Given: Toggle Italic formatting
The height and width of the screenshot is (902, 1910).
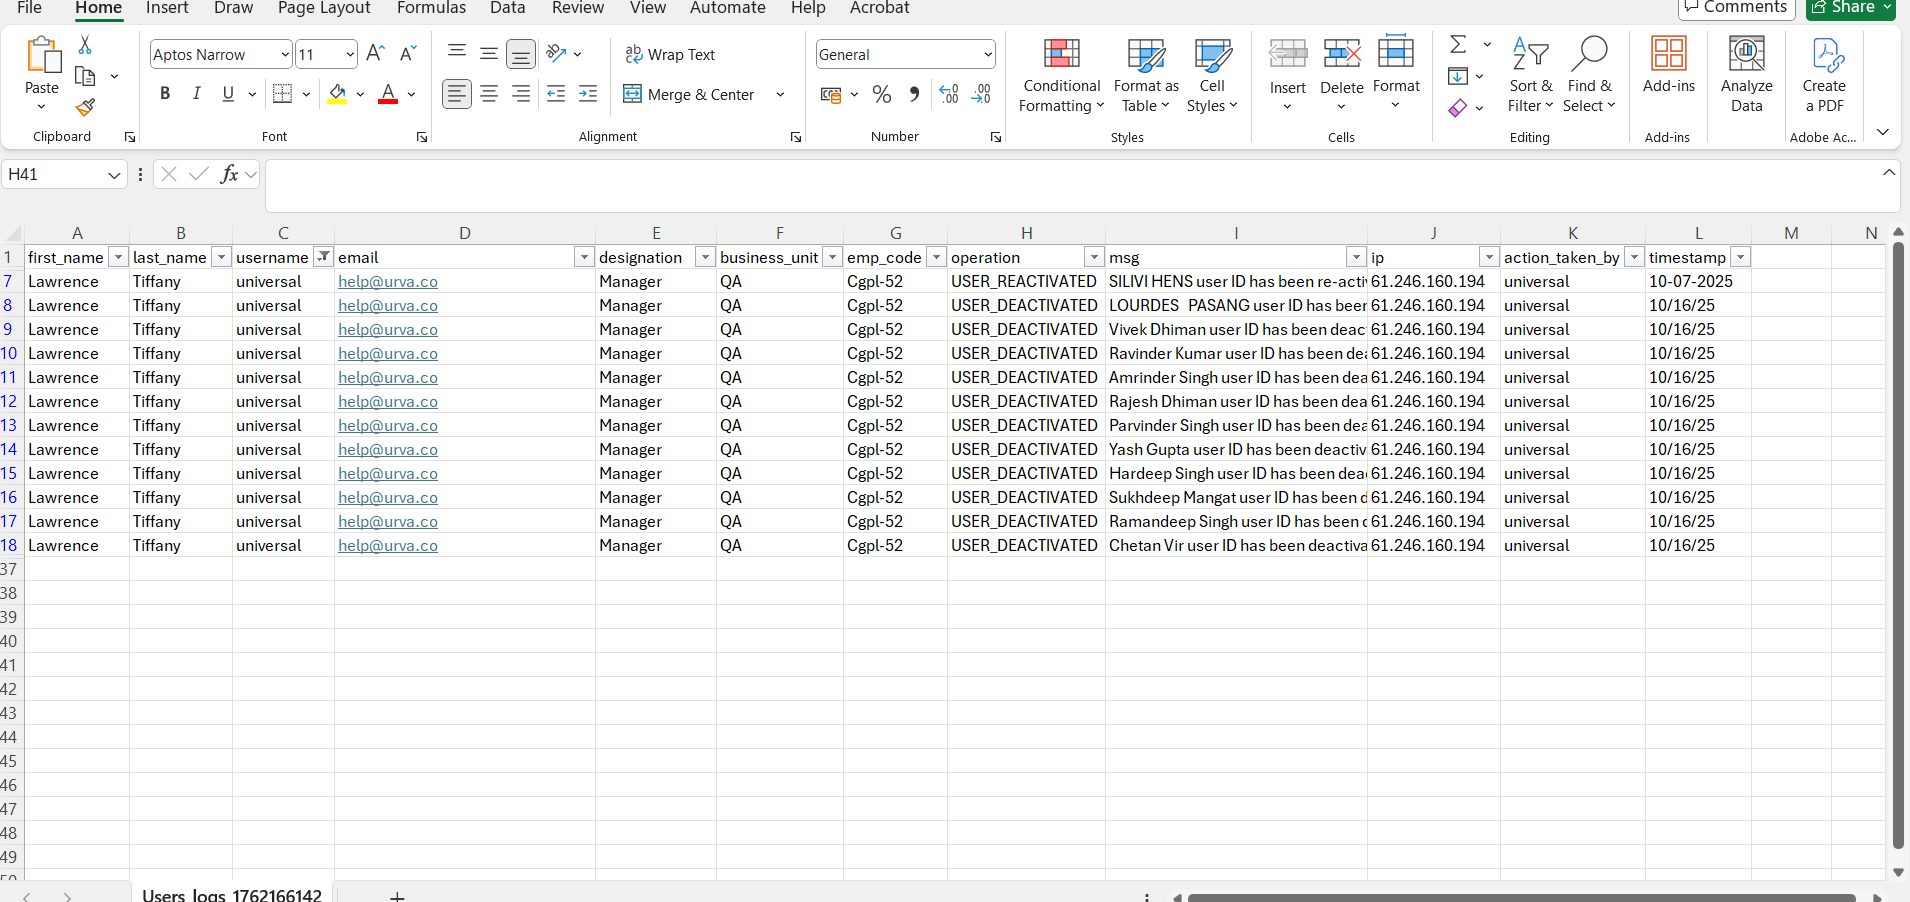Looking at the screenshot, I should 197,94.
